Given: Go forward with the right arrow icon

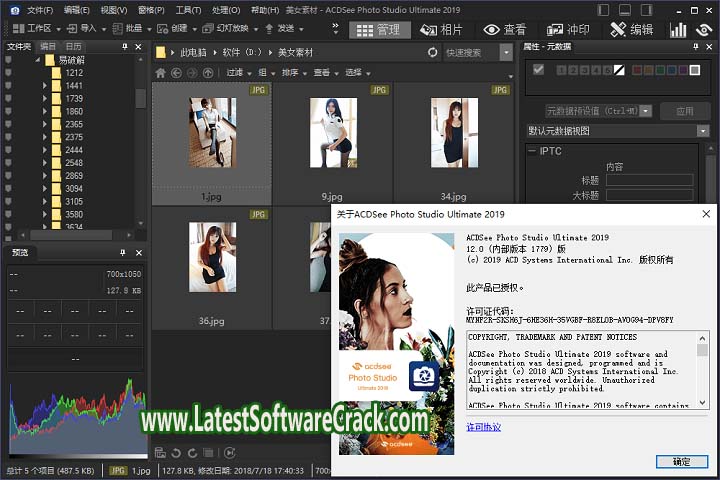Looking at the screenshot, I should point(192,73).
